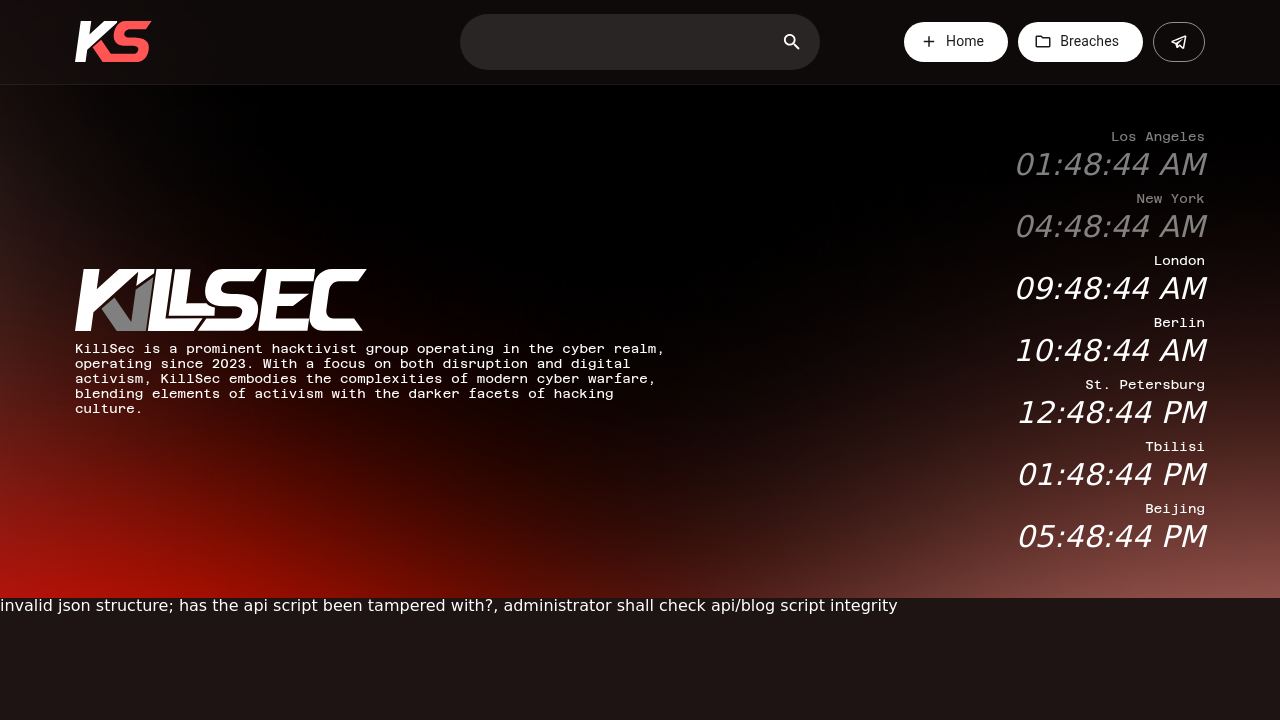The height and width of the screenshot is (720, 1280).
Task: Select the Beijing city label
Action: 1175,509
